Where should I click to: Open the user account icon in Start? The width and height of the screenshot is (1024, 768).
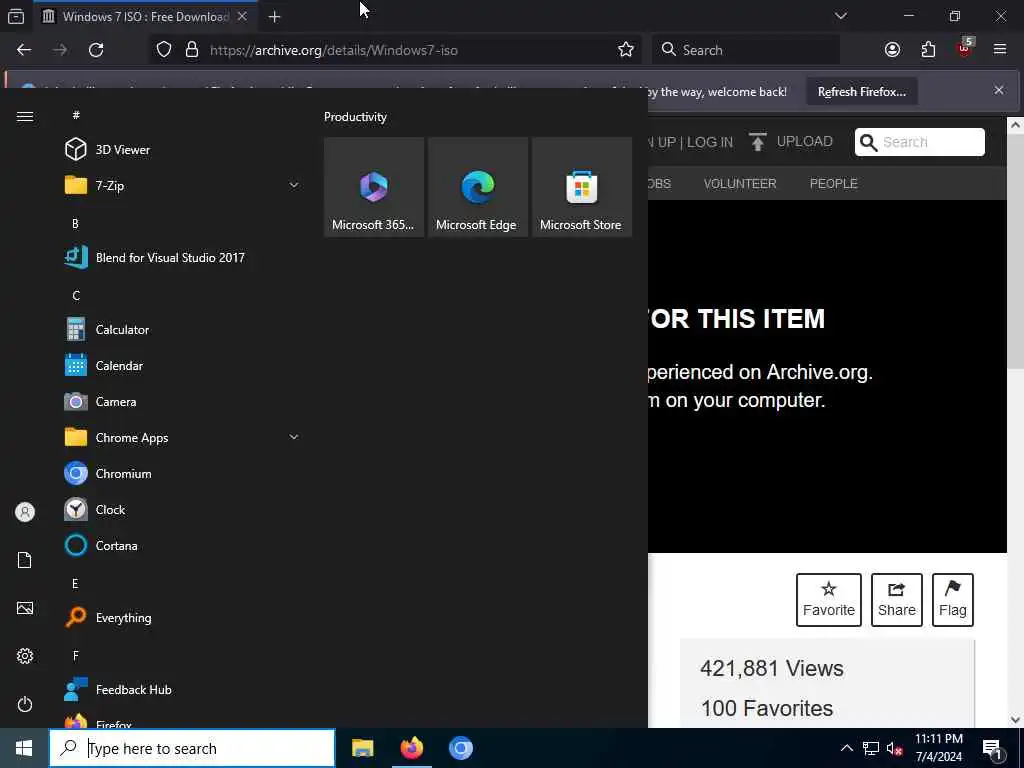pyautogui.click(x=25, y=512)
